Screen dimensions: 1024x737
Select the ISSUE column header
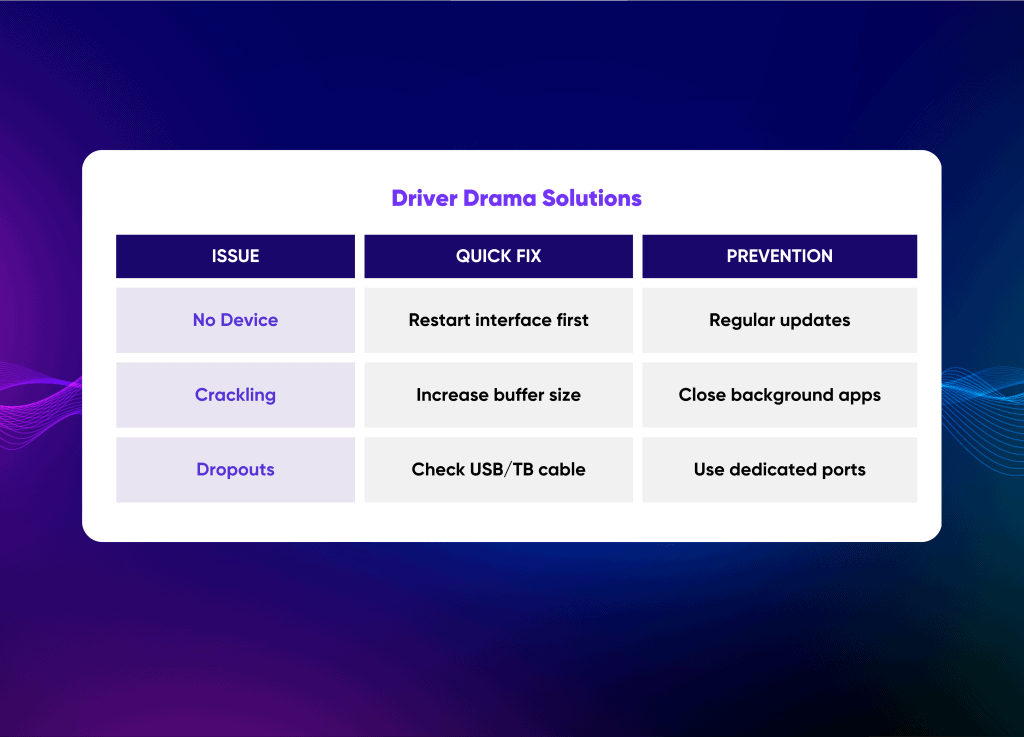coord(235,256)
